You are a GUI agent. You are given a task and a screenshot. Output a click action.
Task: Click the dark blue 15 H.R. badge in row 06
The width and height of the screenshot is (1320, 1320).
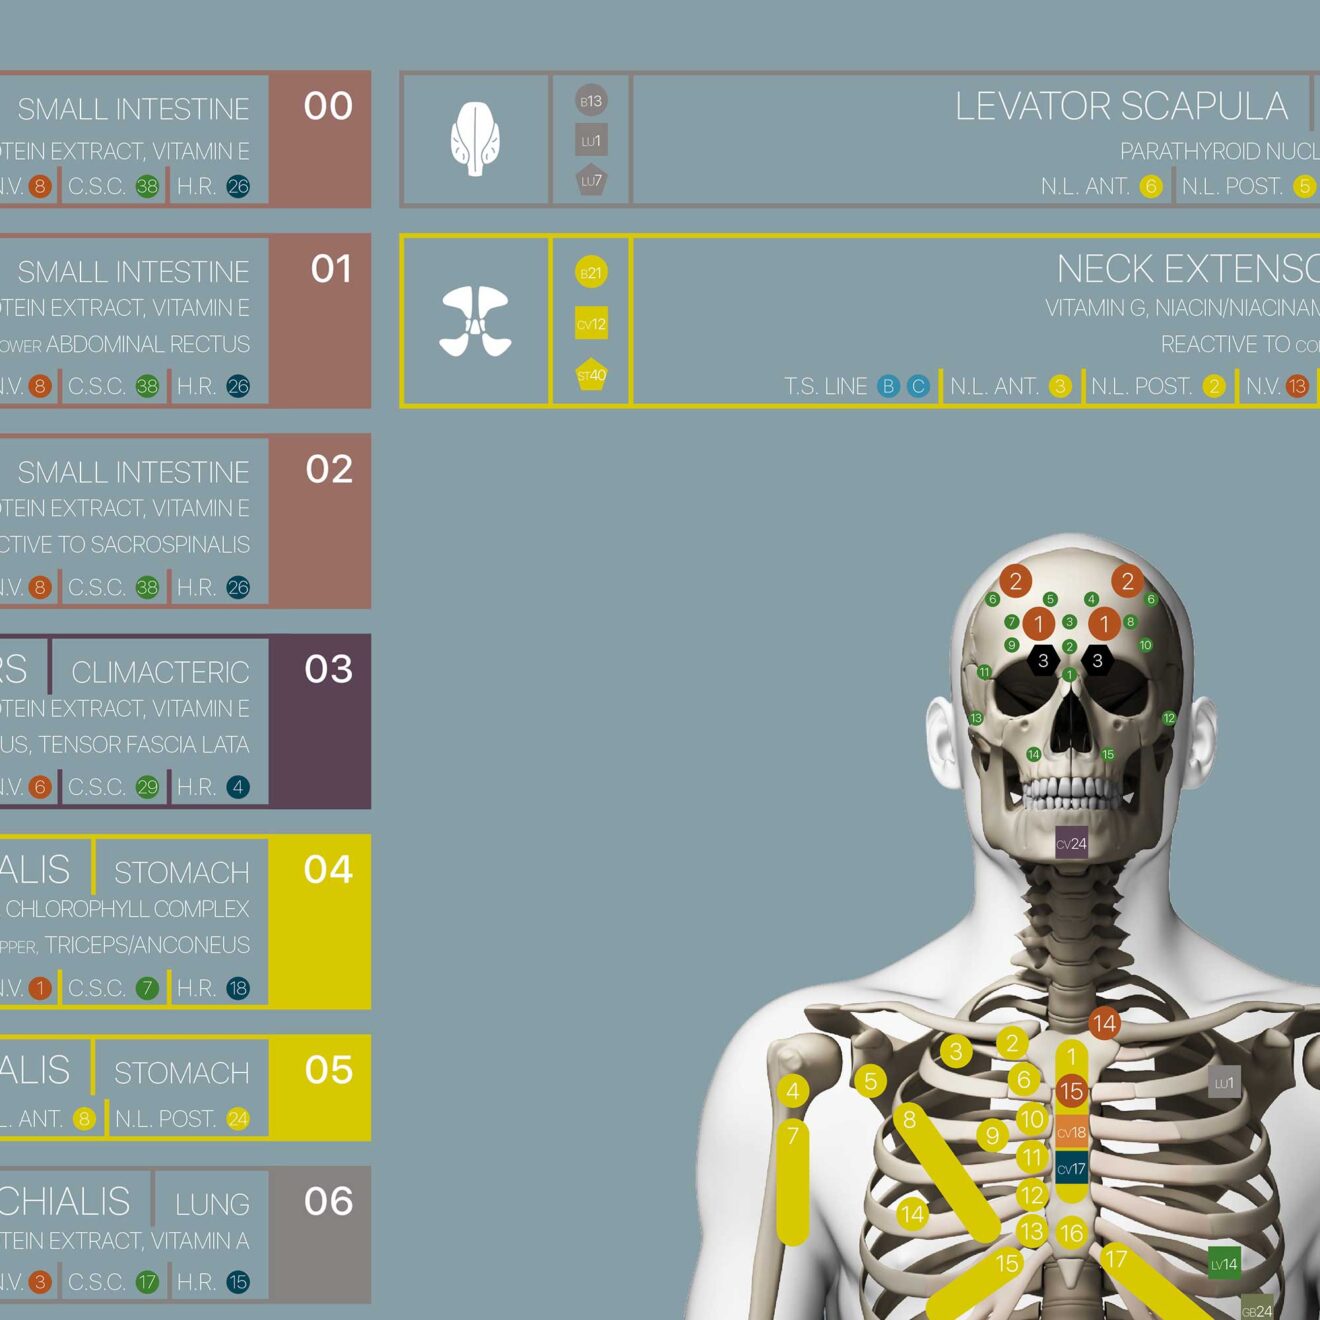(x=238, y=1282)
